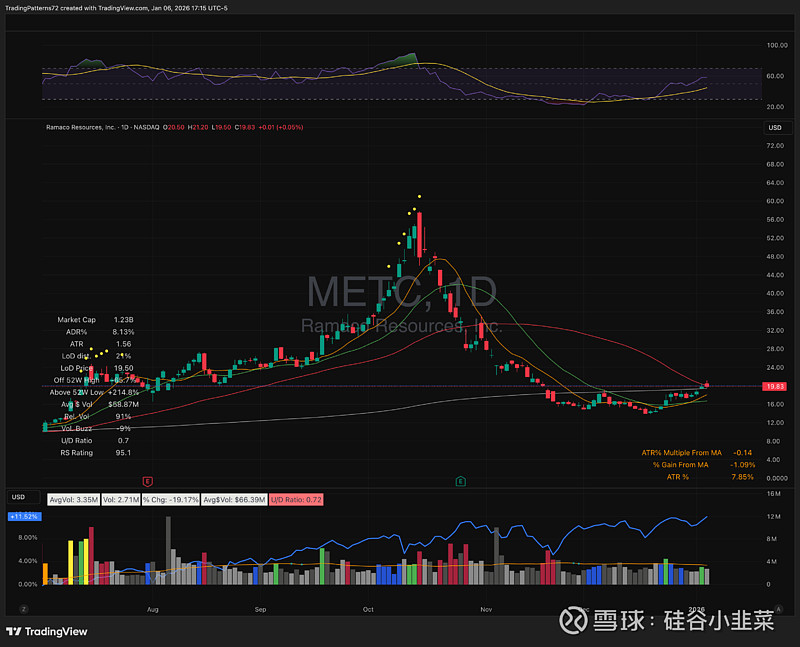The width and height of the screenshot is (800, 647).
Task: Select the 60.00 RSI axis value
Action: pyautogui.click(x=777, y=76)
